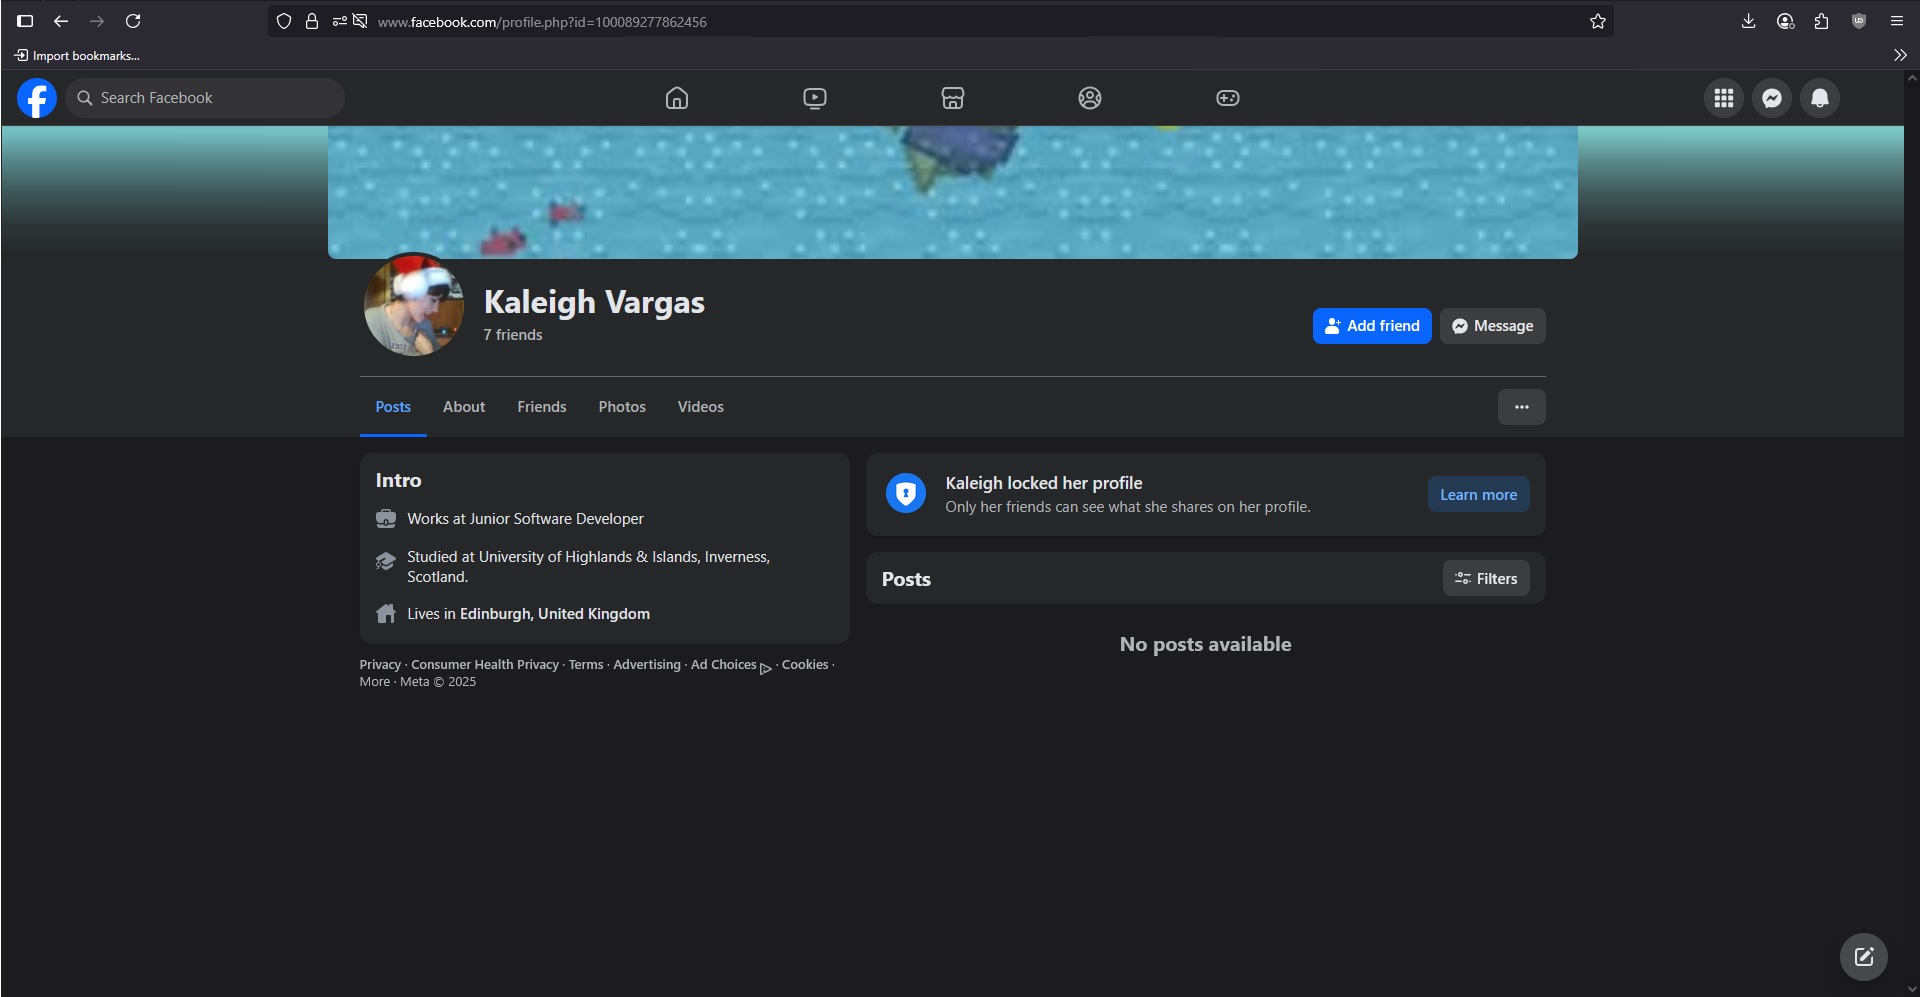Switch to the About tab
This screenshot has width=1920, height=997.
464,407
